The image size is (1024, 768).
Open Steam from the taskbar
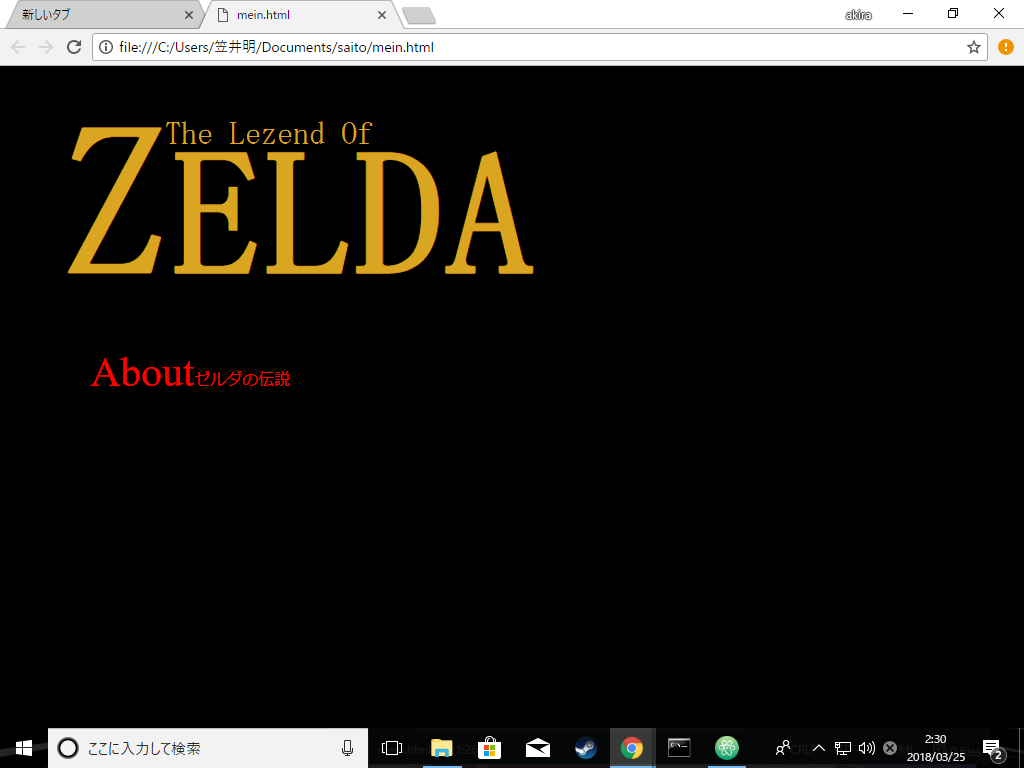click(x=586, y=748)
